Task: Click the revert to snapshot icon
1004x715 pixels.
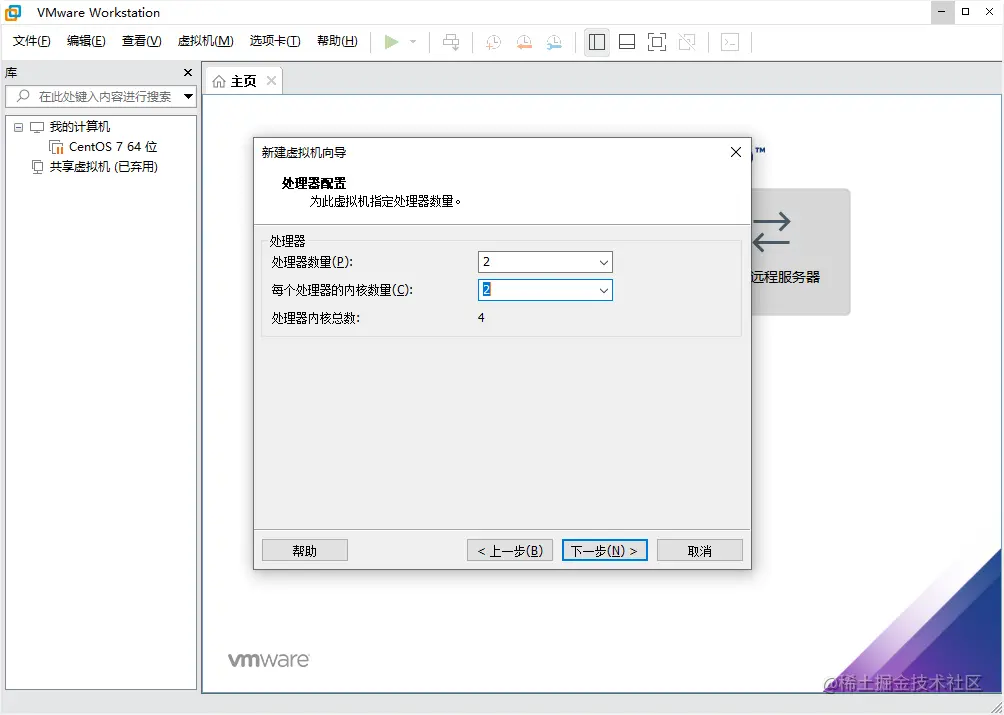Action: (x=524, y=42)
